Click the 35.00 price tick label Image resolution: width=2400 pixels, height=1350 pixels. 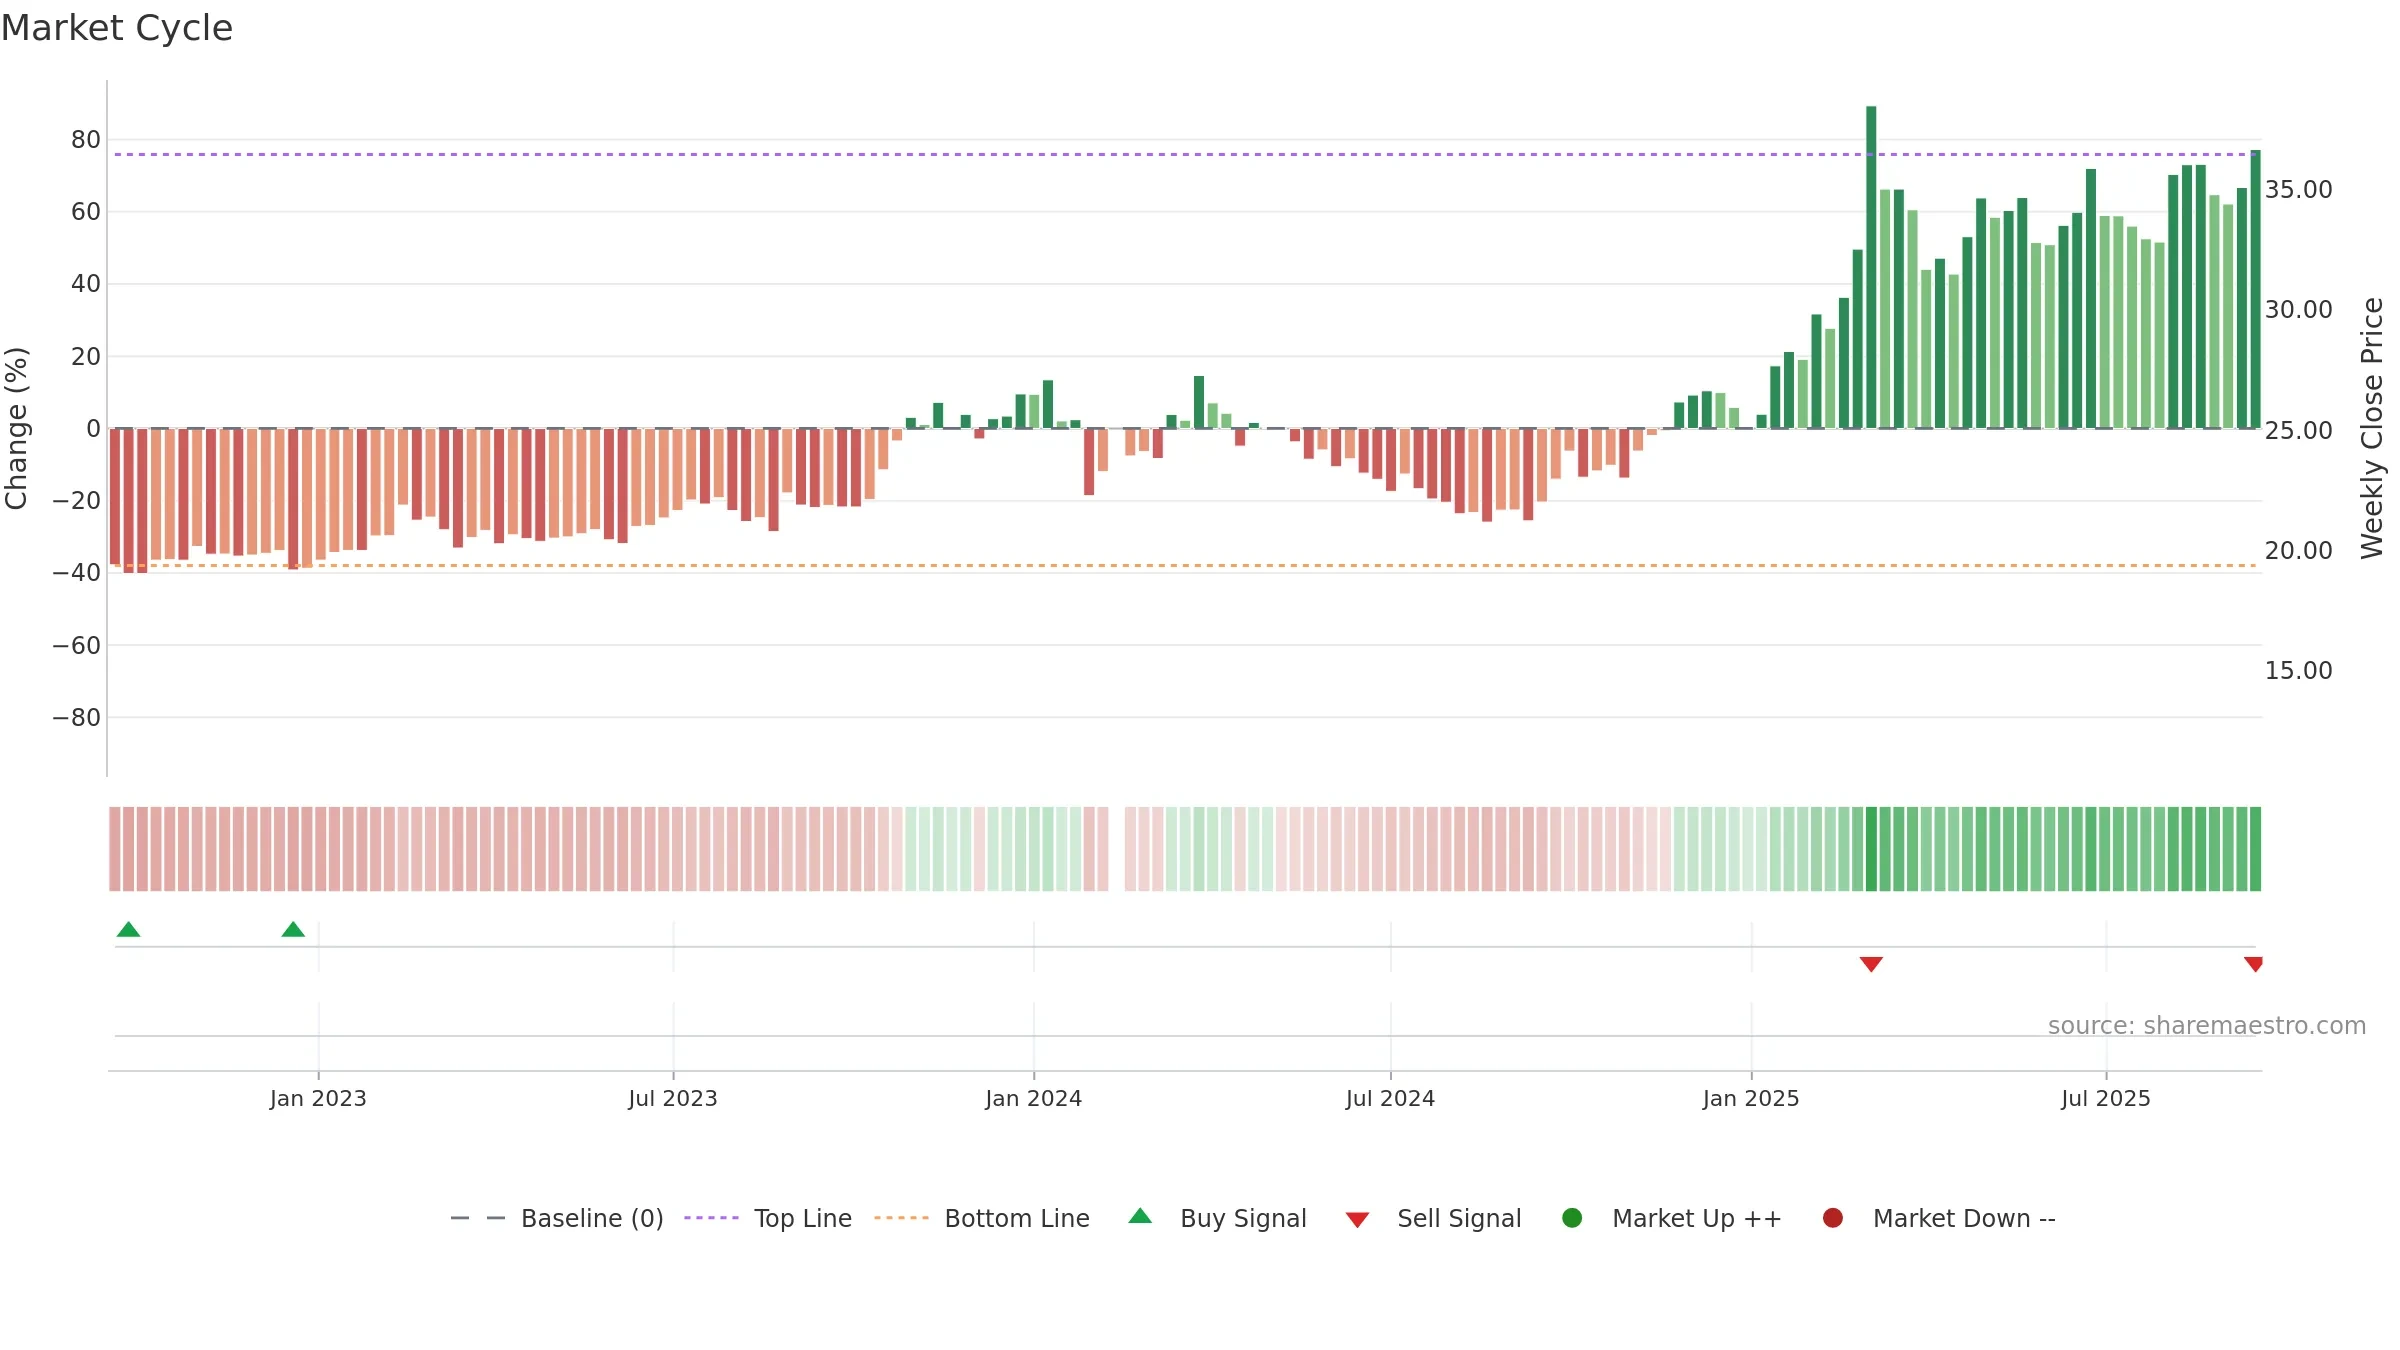[2298, 189]
